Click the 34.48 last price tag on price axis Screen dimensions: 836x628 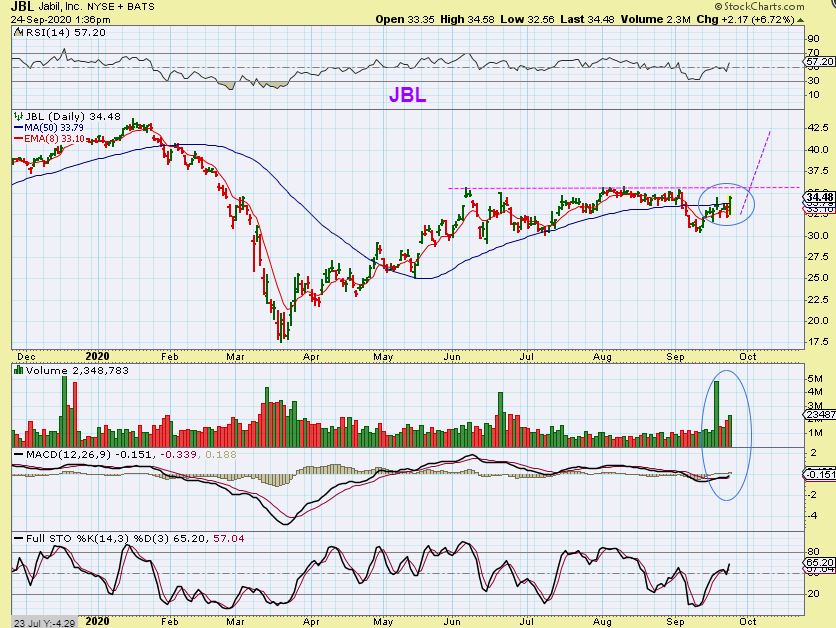(819, 197)
